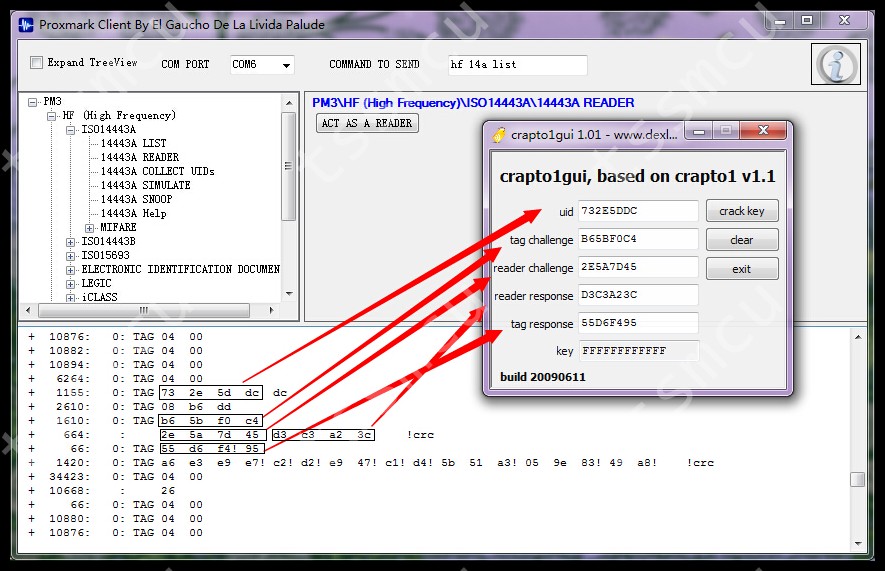Select 14443A LIST in the tree
885x571 pixels.
133,144
